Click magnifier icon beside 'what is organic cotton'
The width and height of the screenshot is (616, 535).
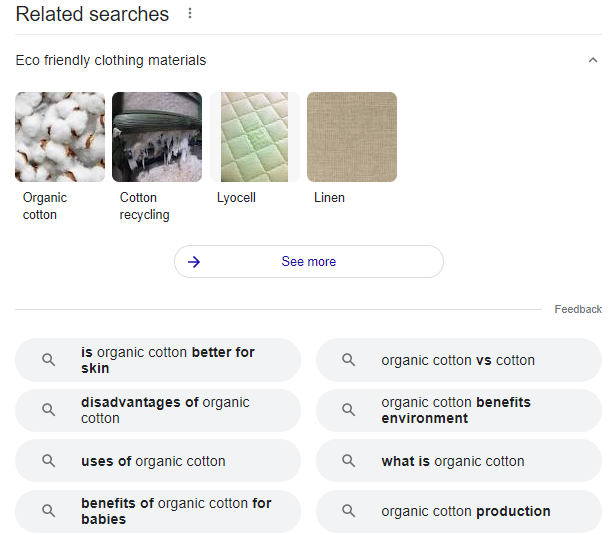point(348,460)
